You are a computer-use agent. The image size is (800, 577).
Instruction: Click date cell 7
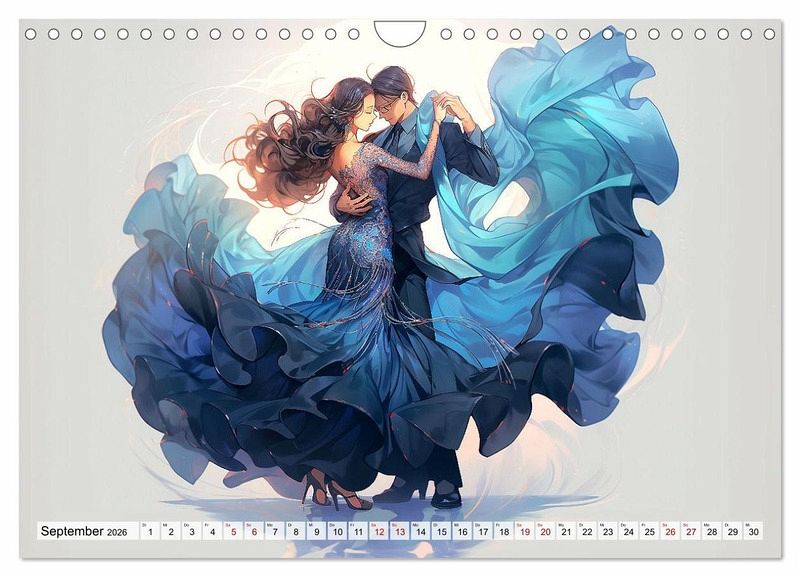(275, 531)
